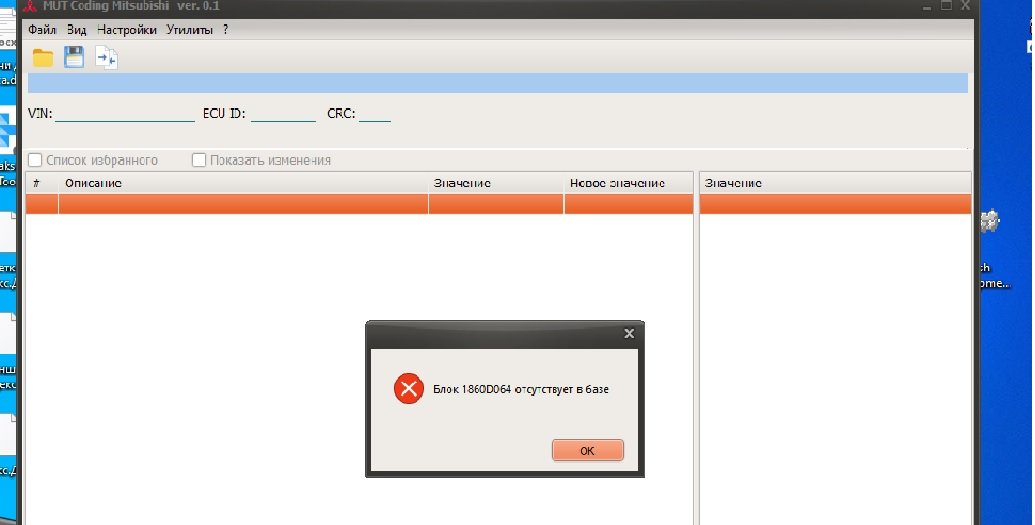Viewport: 1035px width, 525px height.
Task: Click the ECU ID input field
Action: (x=283, y=113)
